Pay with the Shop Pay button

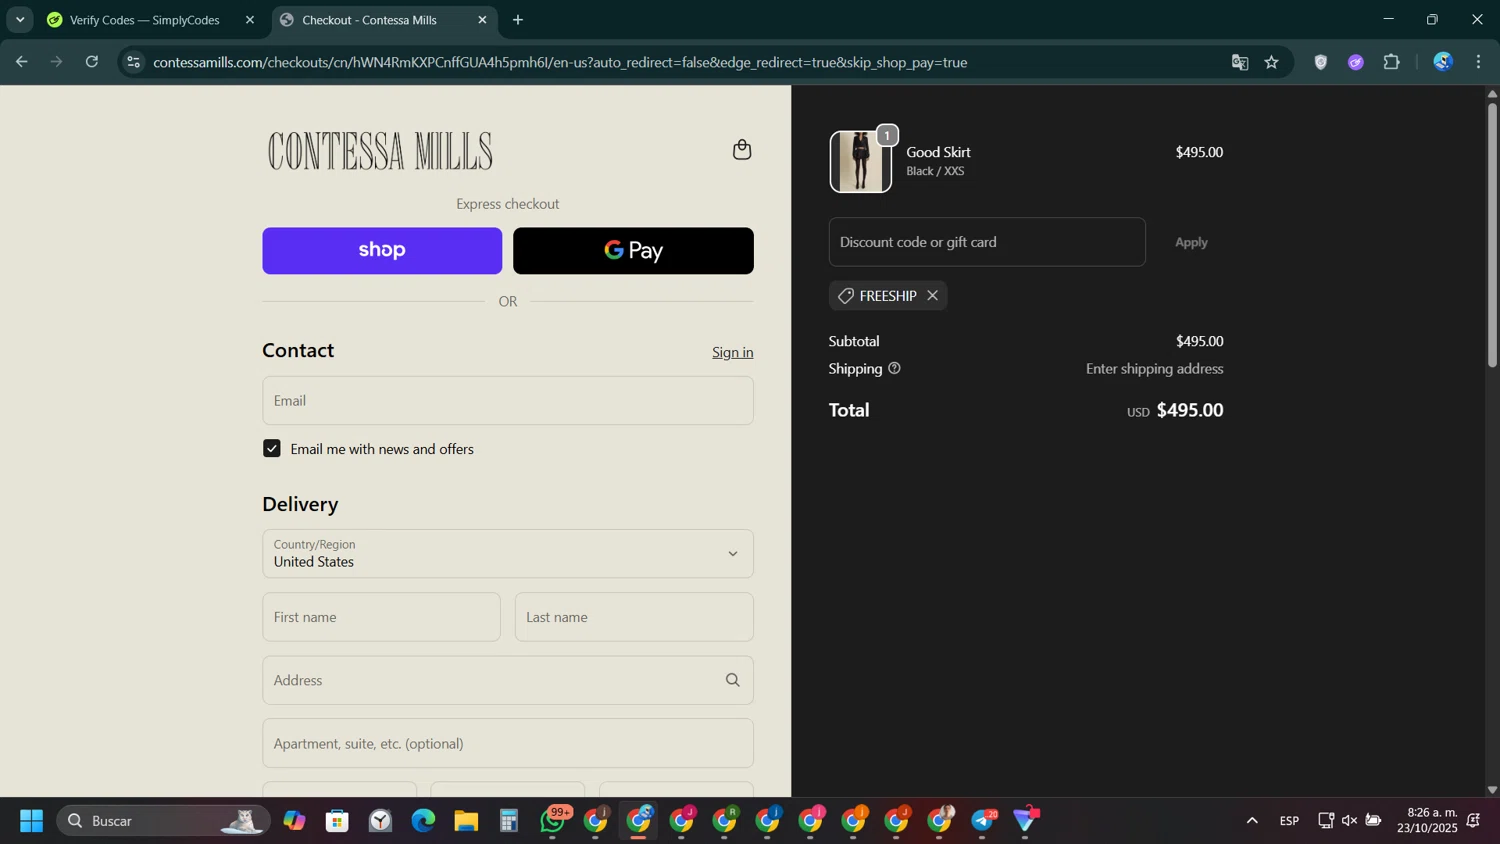click(x=382, y=251)
